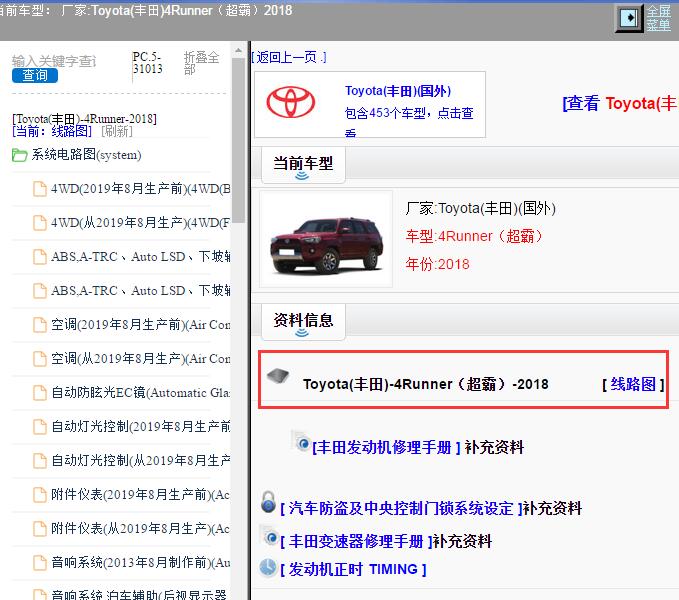Click the Toyota logo image
The image size is (679, 600).
point(291,103)
